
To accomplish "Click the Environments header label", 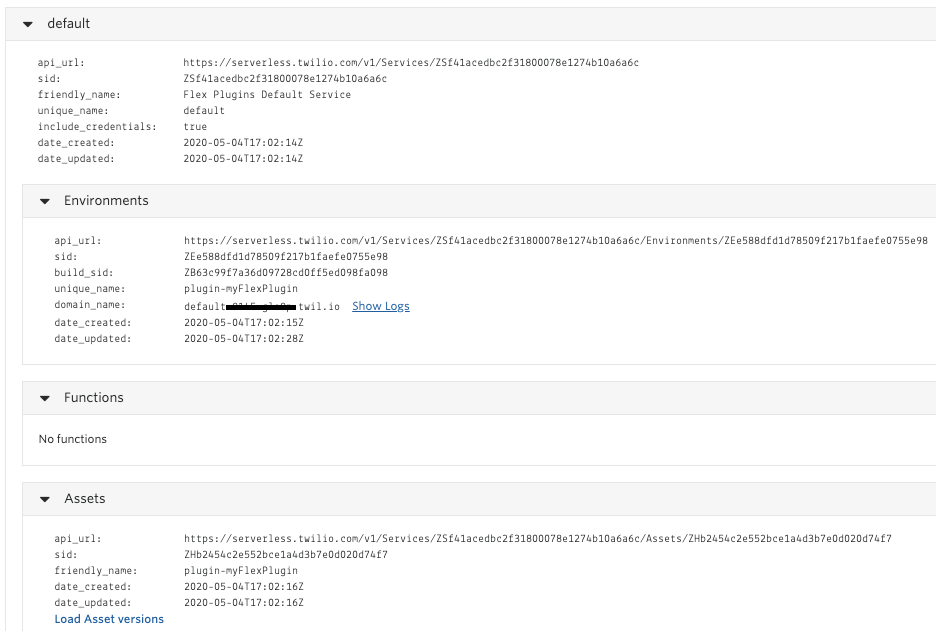I will click(x=106, y=201).
